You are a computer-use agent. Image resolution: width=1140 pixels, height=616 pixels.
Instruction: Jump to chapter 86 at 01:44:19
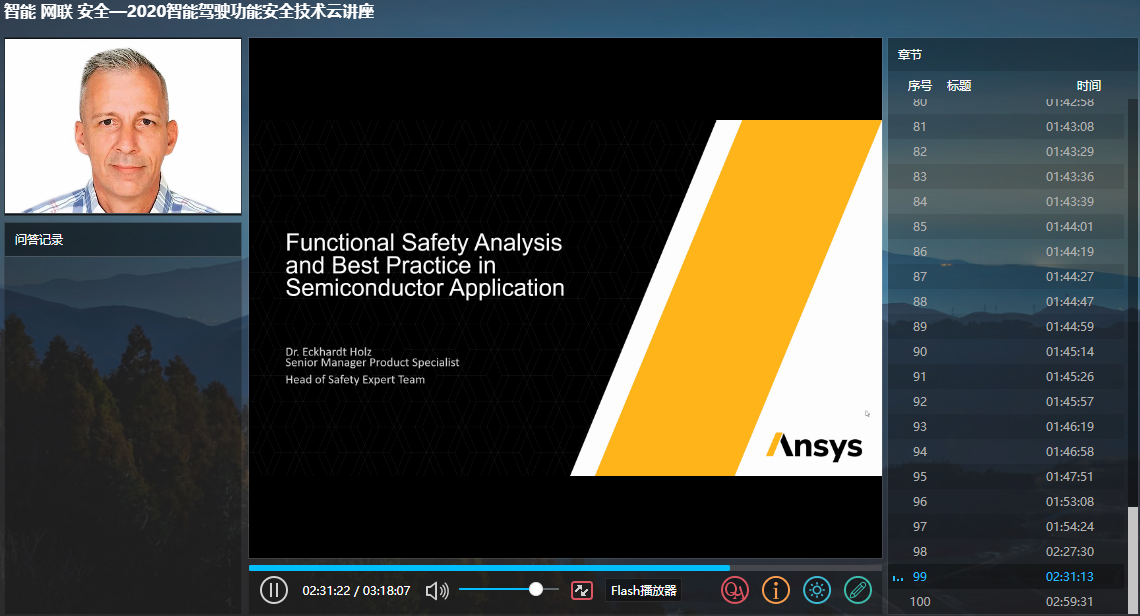(1007, 252)
